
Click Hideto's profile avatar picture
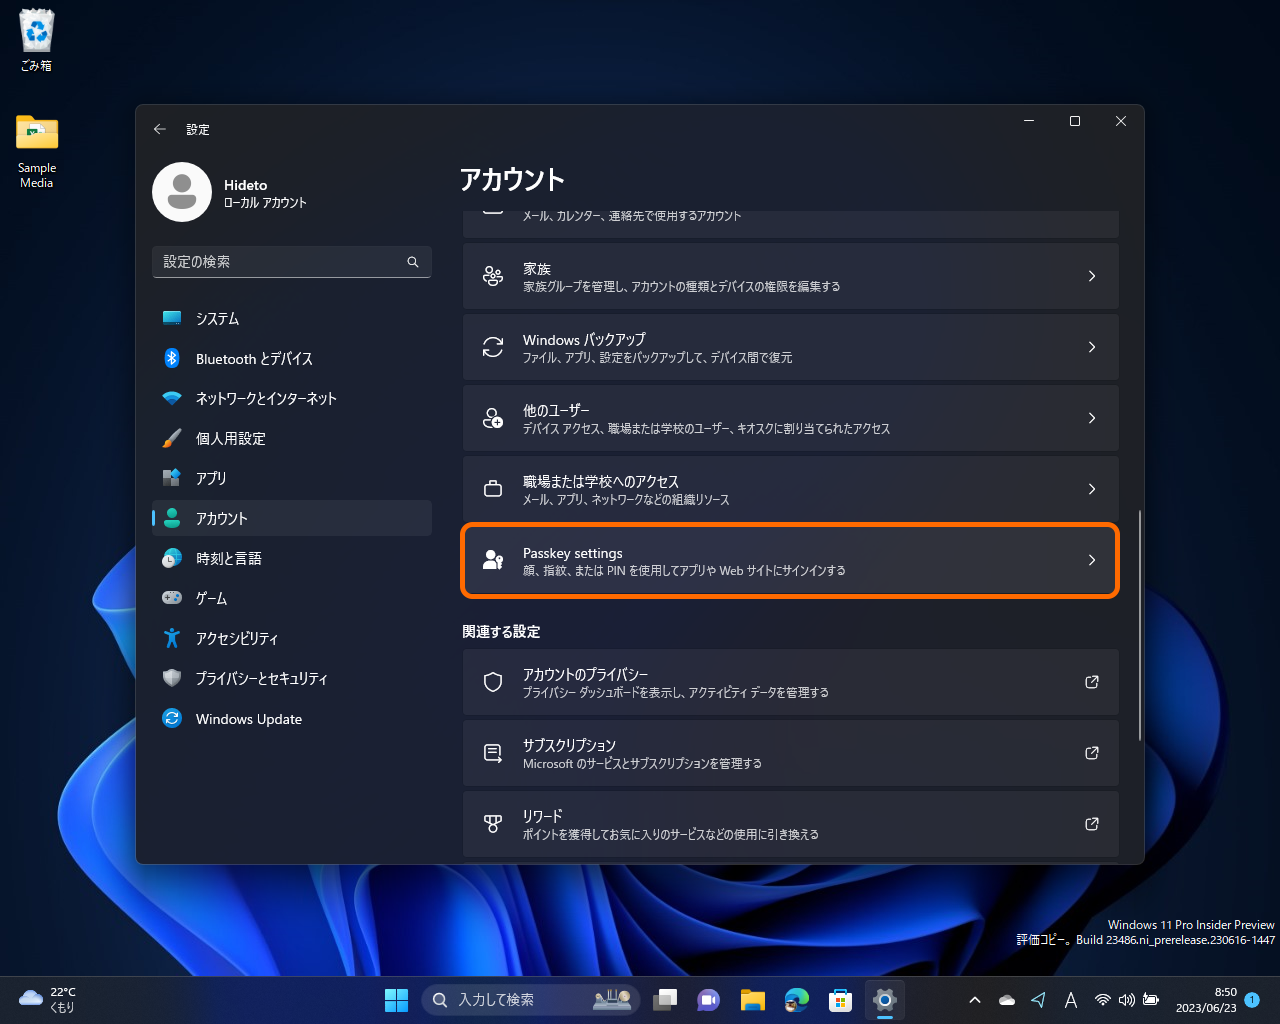click(182, 192)
